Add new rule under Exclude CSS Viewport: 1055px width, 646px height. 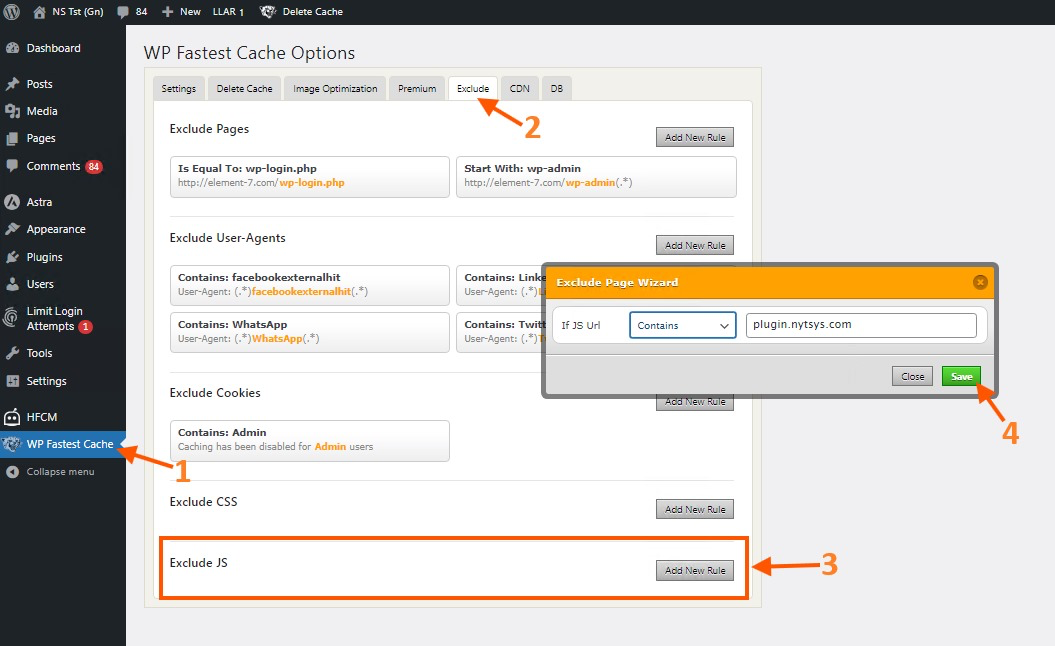pos(695,509)
